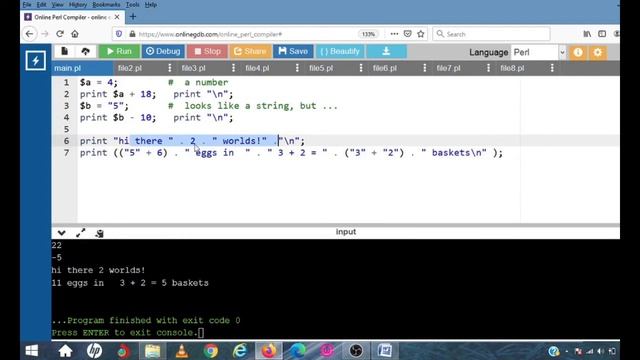Run the Perl program

[x=119, y=51]
